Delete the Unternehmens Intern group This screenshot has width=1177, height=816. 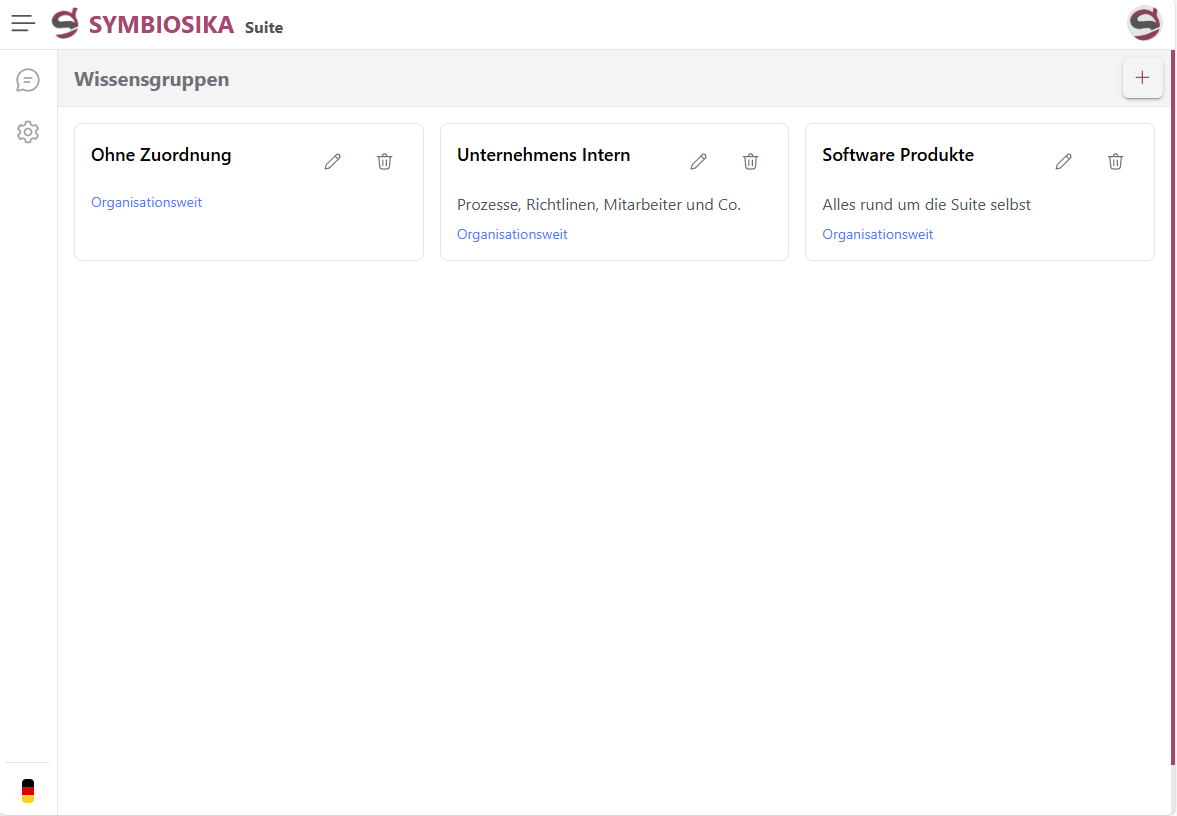point(750,161)
